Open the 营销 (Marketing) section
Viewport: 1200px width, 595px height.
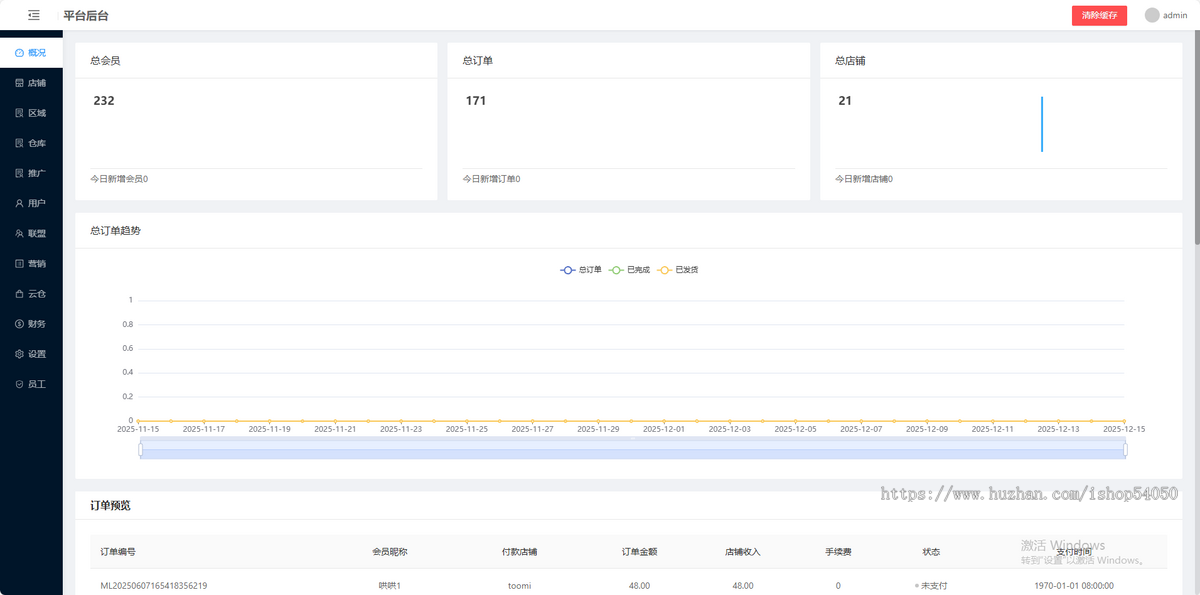click(x=31, y=262)
